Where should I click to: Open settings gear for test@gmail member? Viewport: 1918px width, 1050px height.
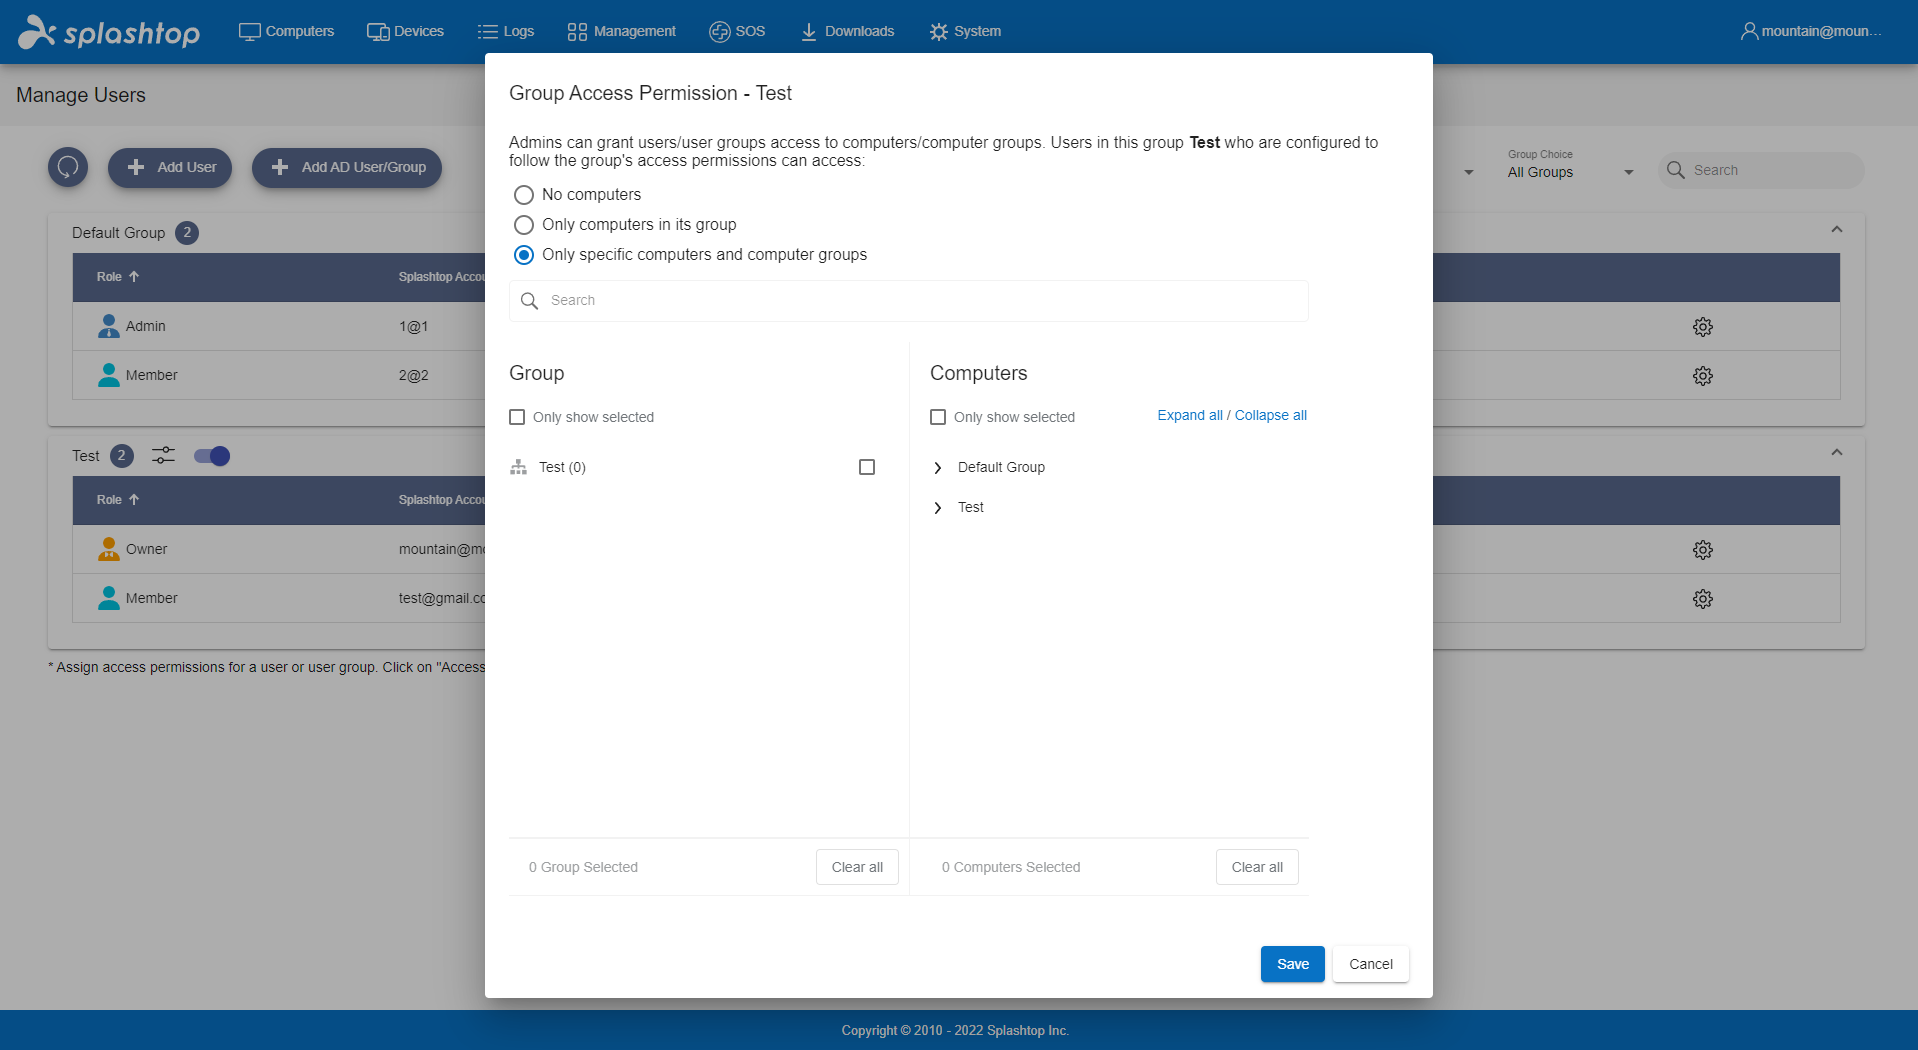click(1702, 598)
